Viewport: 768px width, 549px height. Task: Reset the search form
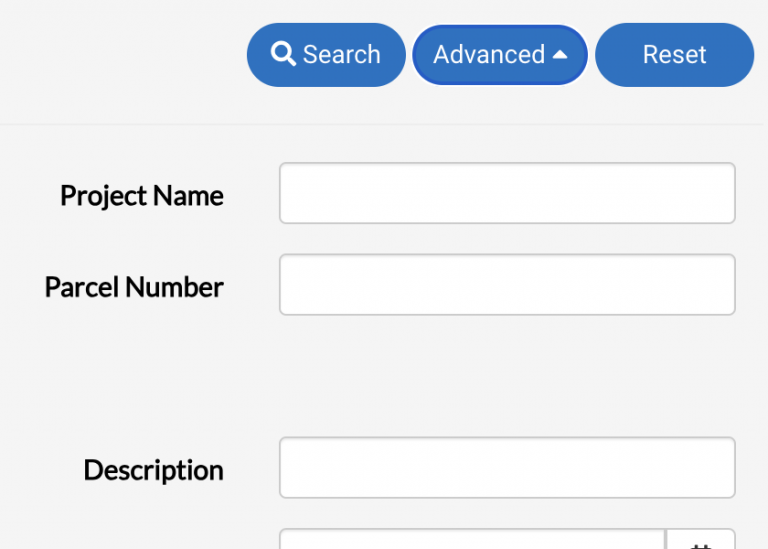[x=674, y=55]
